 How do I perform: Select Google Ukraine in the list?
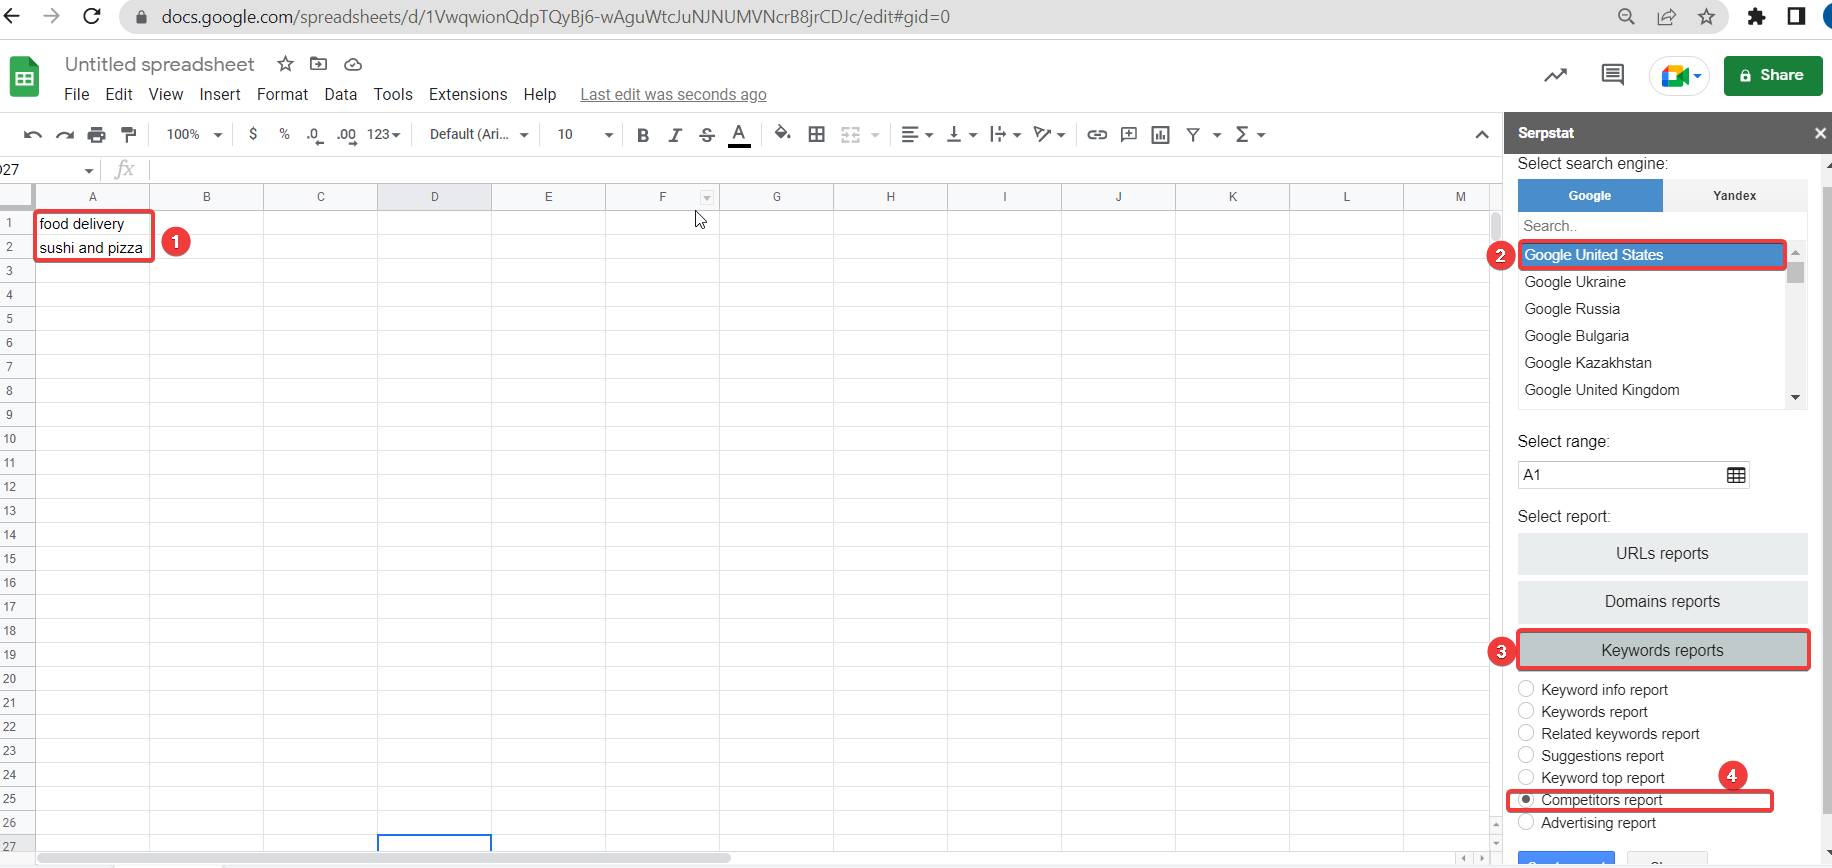click(x=1652, y=282)
